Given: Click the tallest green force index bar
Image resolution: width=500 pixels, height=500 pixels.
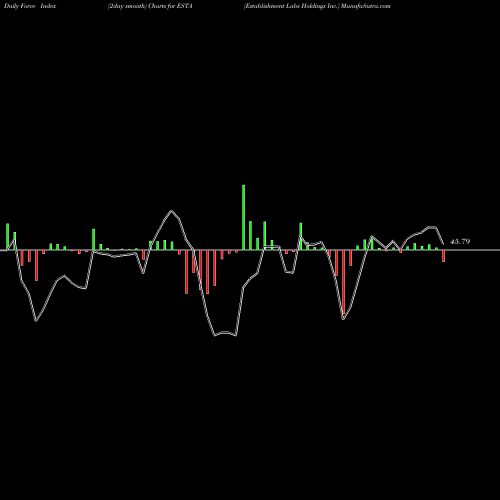Looking at the screenshot, I should (244, 217).
